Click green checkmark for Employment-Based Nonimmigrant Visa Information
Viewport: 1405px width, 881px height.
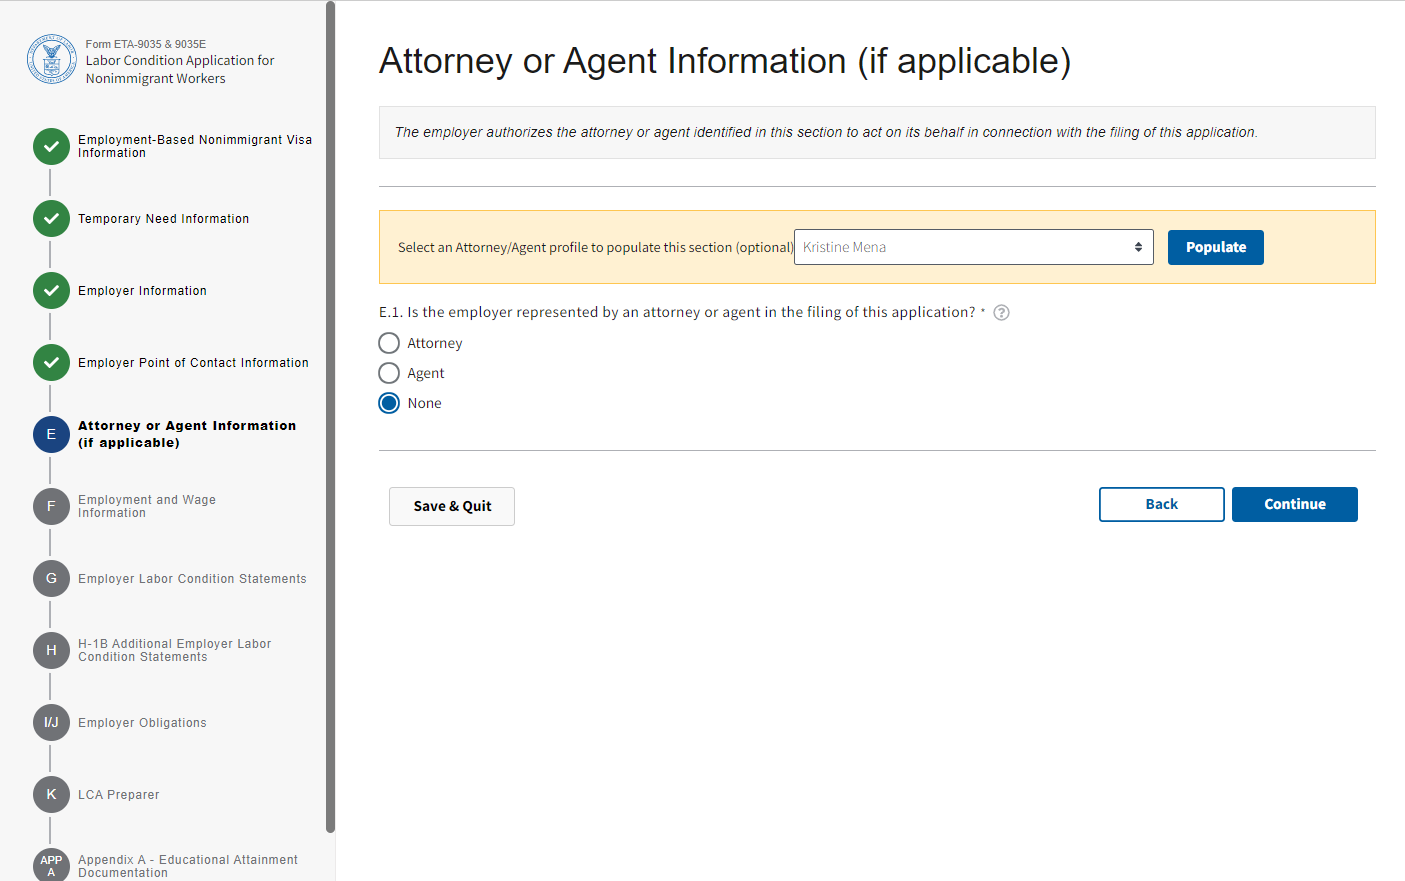click(51, 146)
